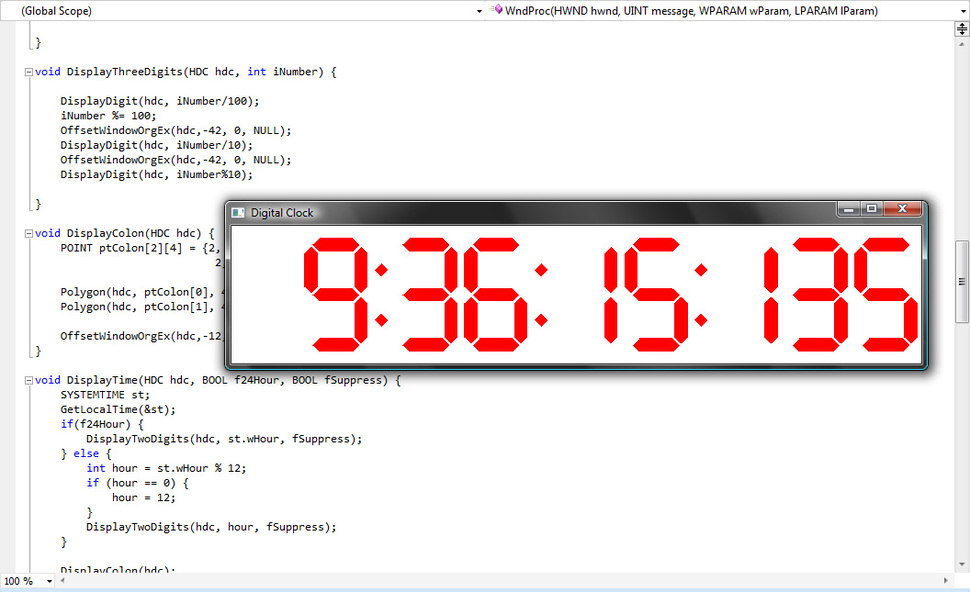Collapse the DisplayTime function outline

click(x=28, y=380)
